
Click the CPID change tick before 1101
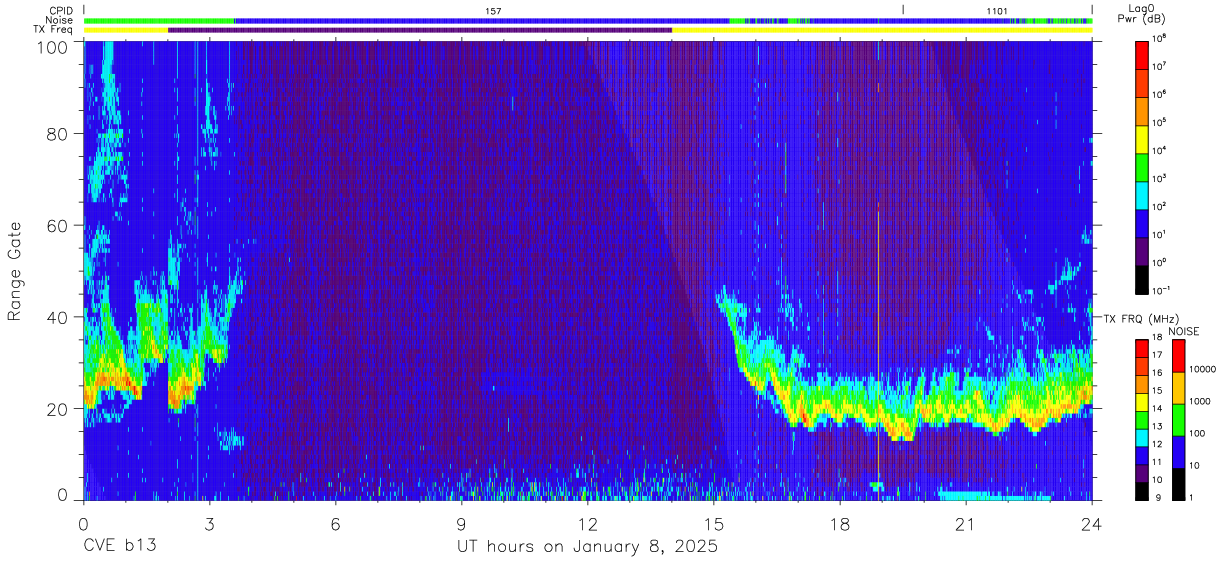903,10
